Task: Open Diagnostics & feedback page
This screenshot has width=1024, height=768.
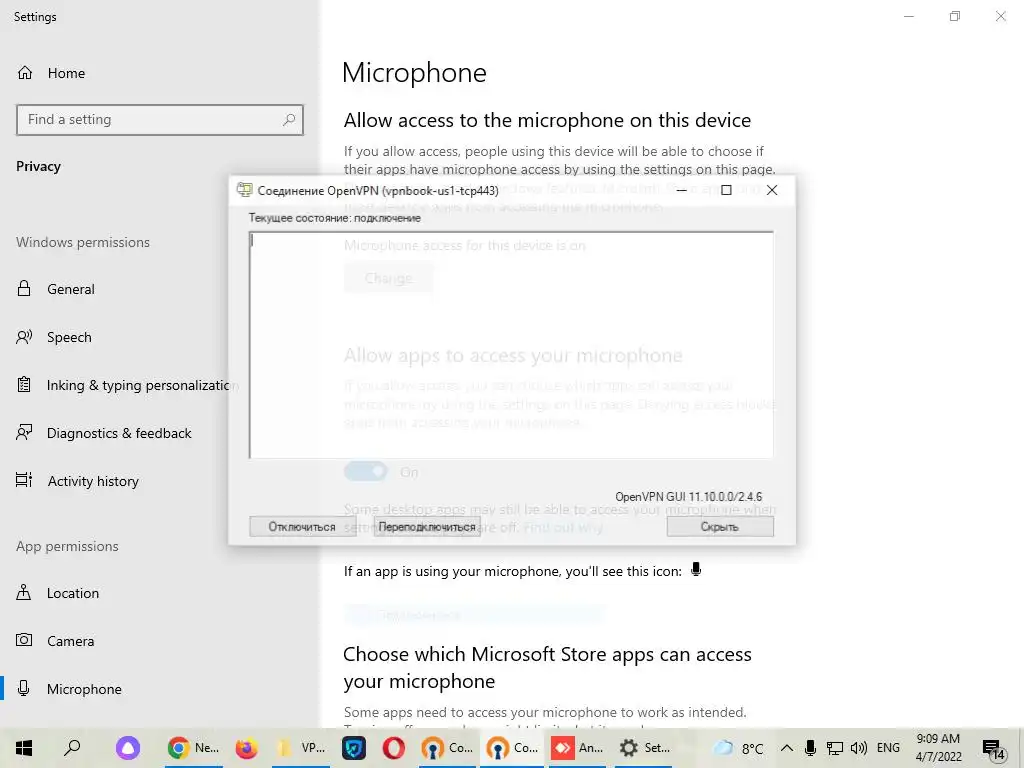Action: pyautogui.click(x=119, y=434)
